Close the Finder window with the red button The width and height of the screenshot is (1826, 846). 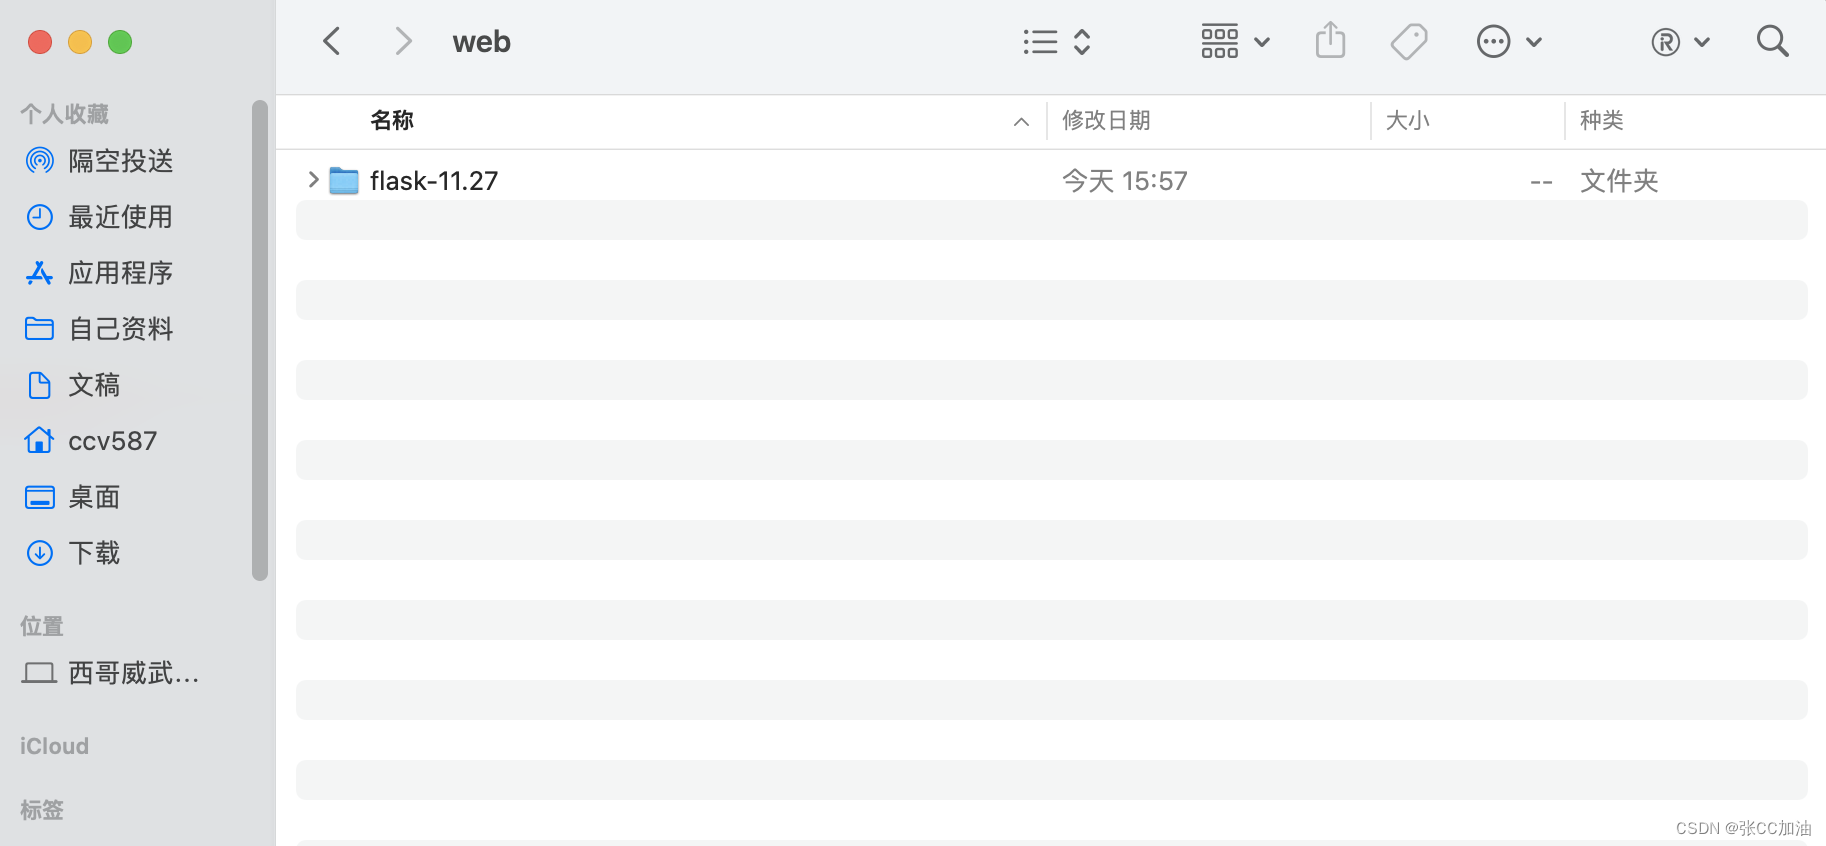[40, 42]
